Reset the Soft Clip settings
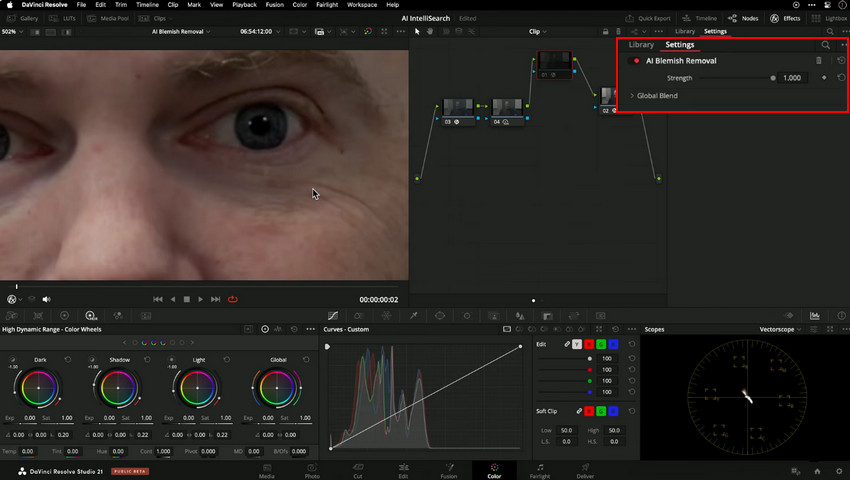 pos(632,411)
